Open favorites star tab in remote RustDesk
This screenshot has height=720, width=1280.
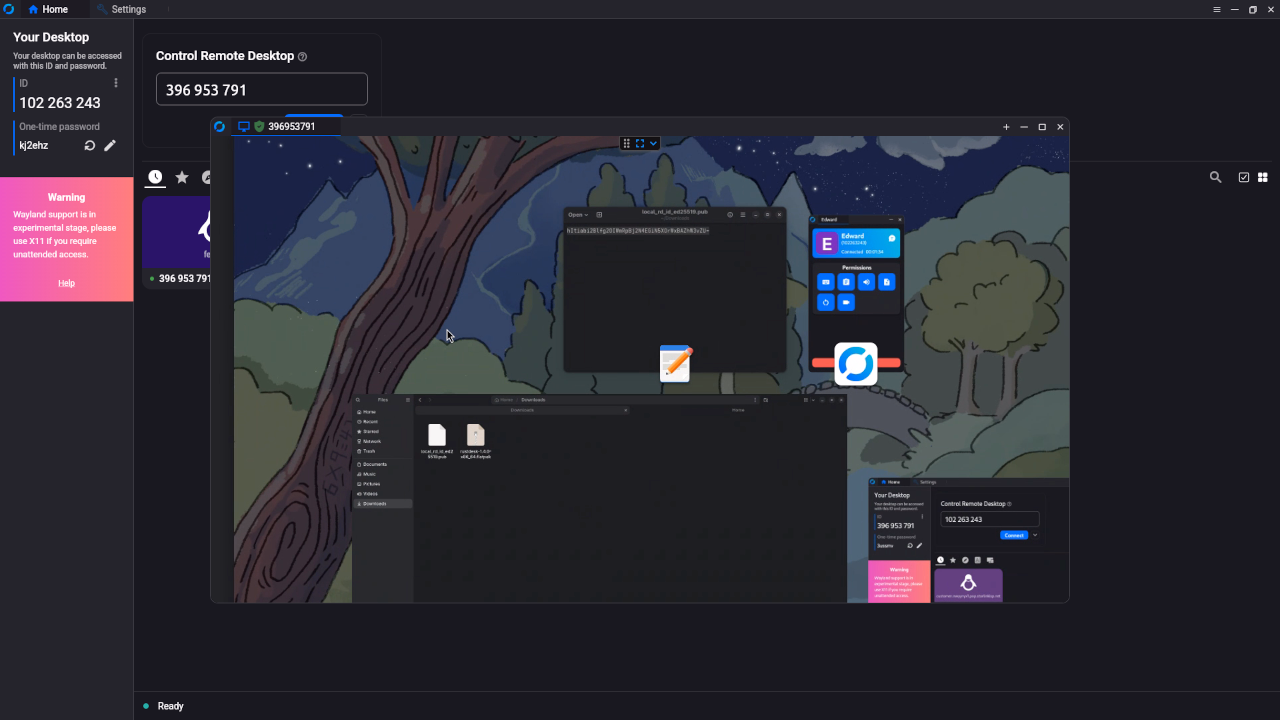pyautogui.click(x=953, y=560)
